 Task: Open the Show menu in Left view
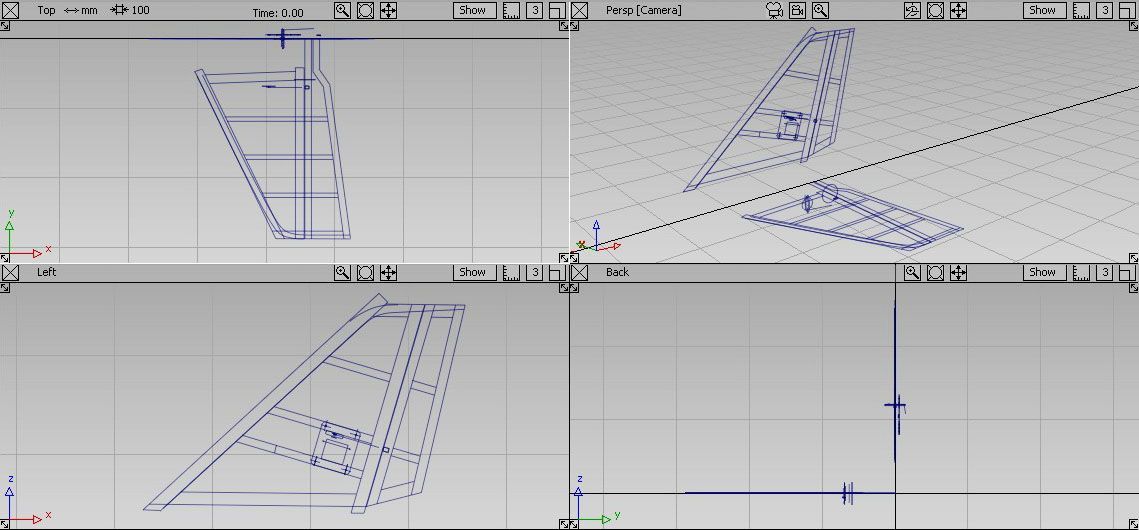click(472, 272)
